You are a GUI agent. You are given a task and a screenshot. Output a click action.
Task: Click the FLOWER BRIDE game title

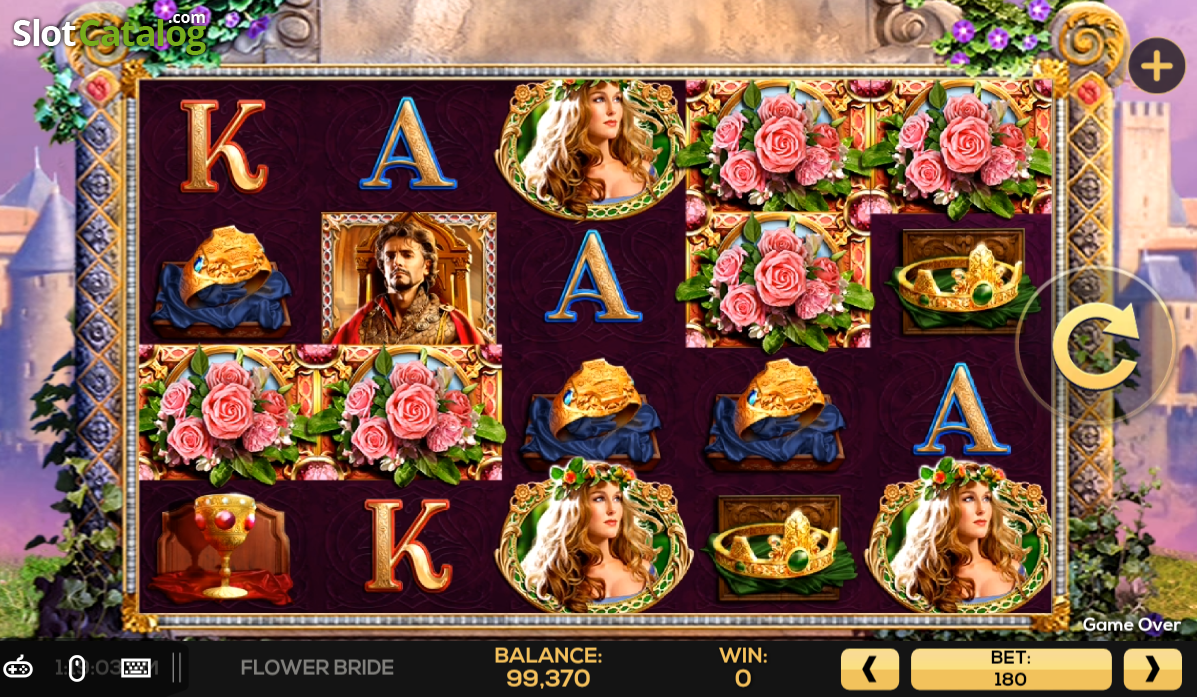pos(317,668)
